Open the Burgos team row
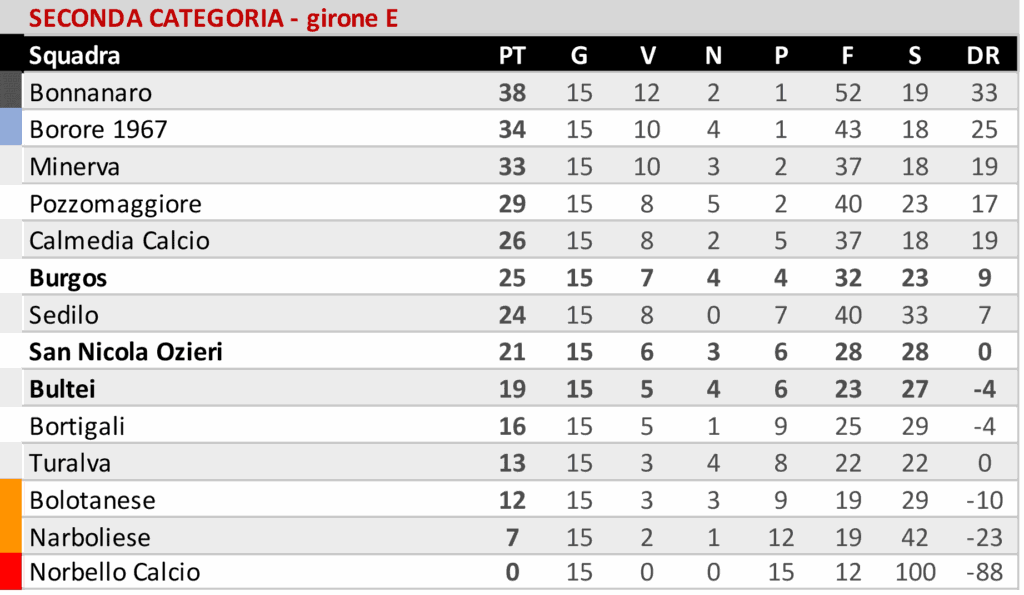The image size is (1024, 595). pos(68,278)
